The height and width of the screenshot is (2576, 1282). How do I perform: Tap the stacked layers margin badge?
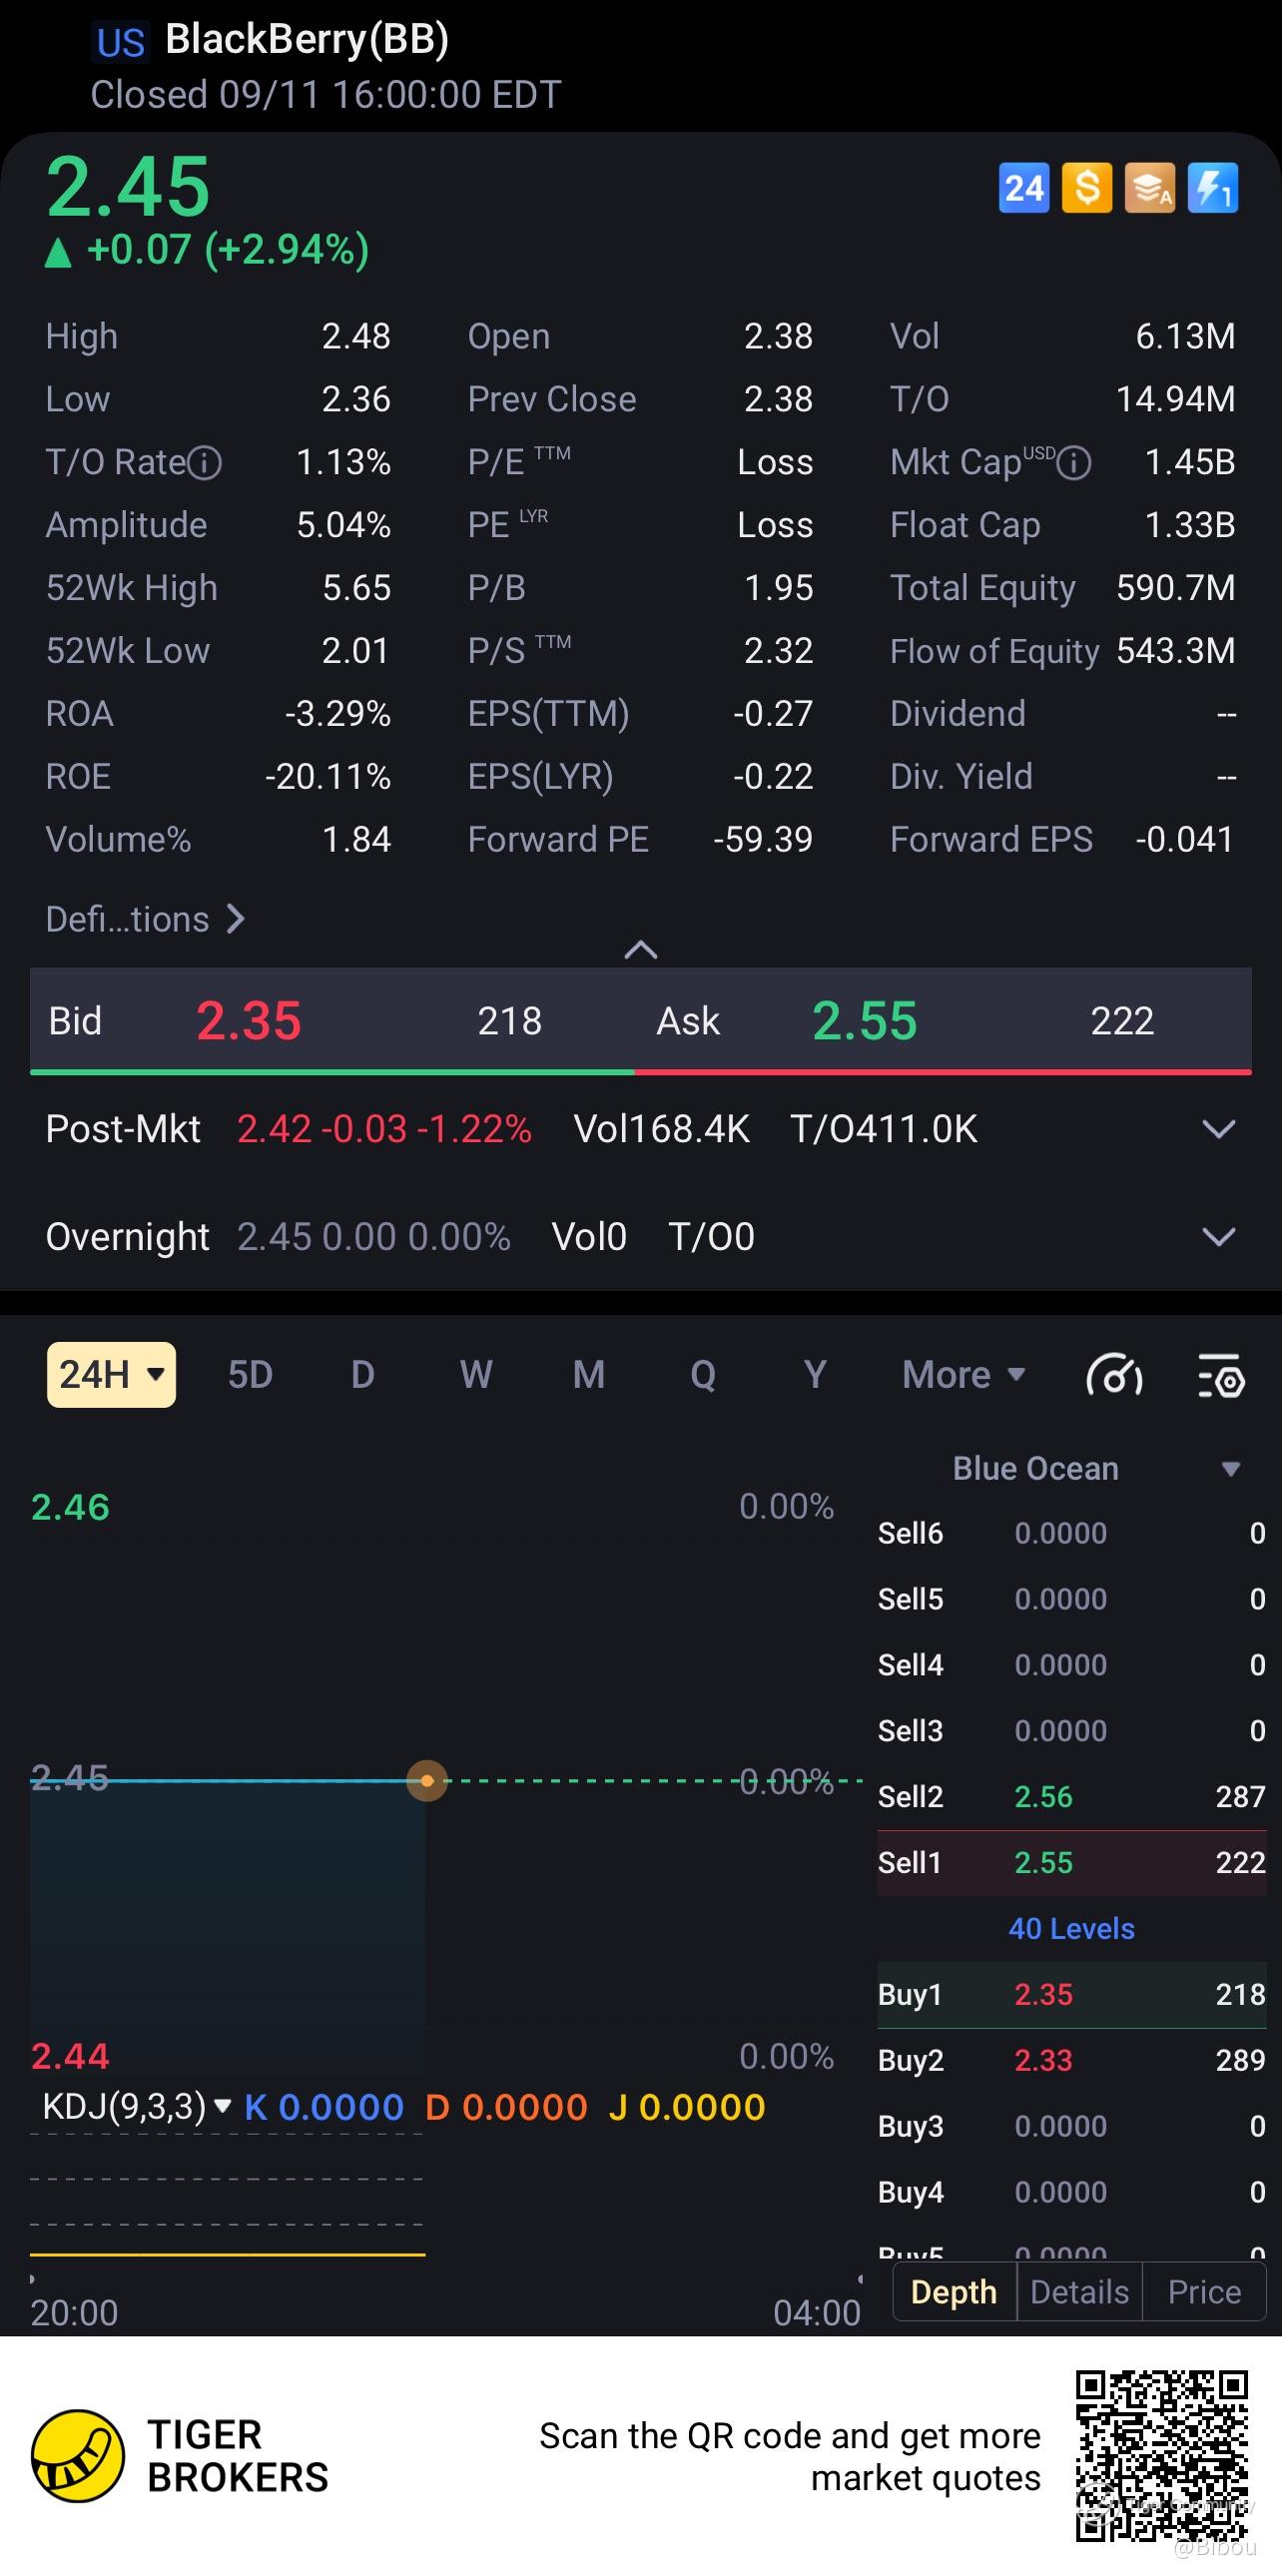coord(1149,188)
